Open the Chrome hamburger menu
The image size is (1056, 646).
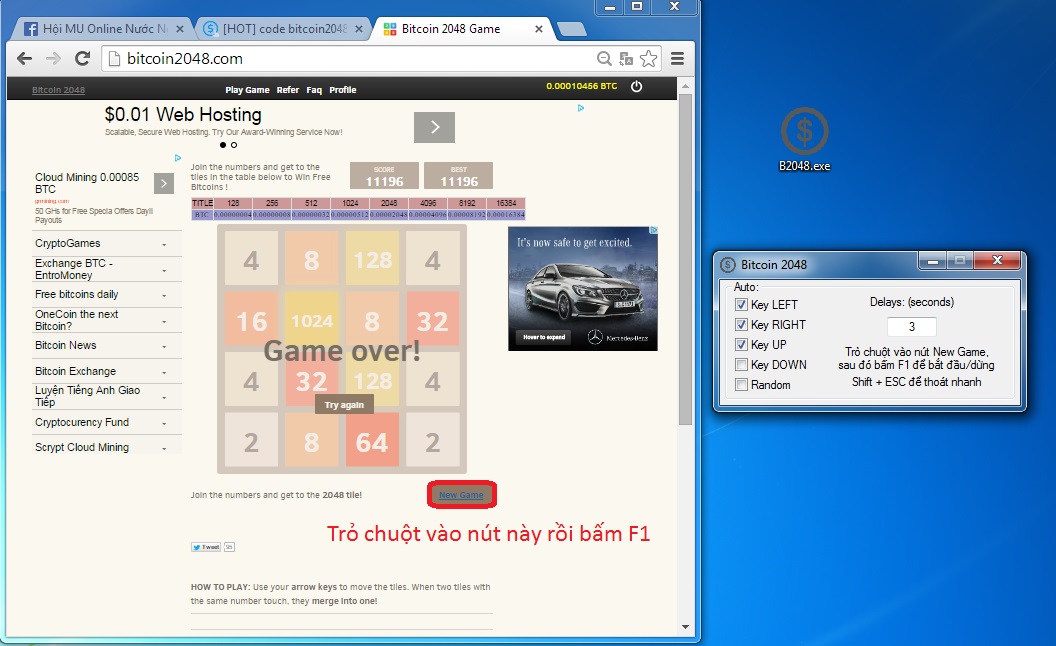coord(678,59)
